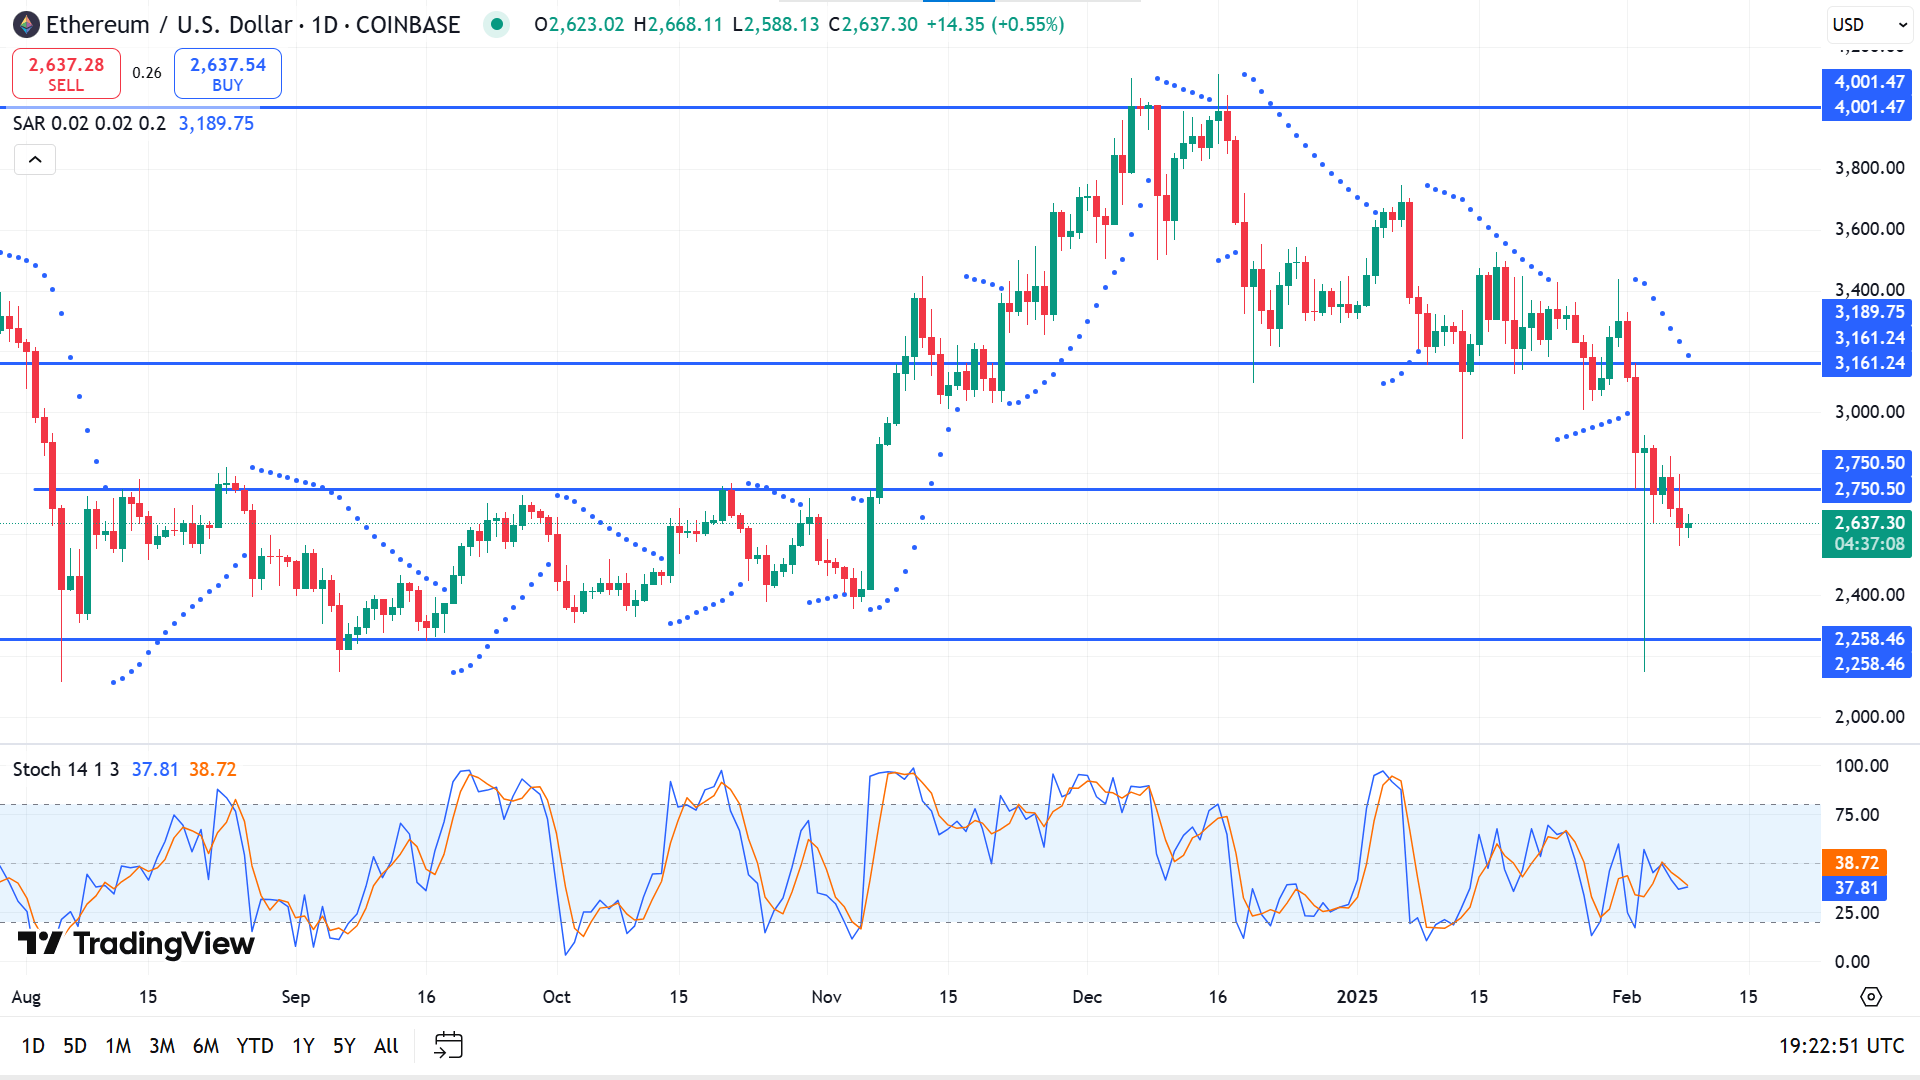Select the YTD time range
This screenshot has height=1080, width=1920.
[255, 1046]
